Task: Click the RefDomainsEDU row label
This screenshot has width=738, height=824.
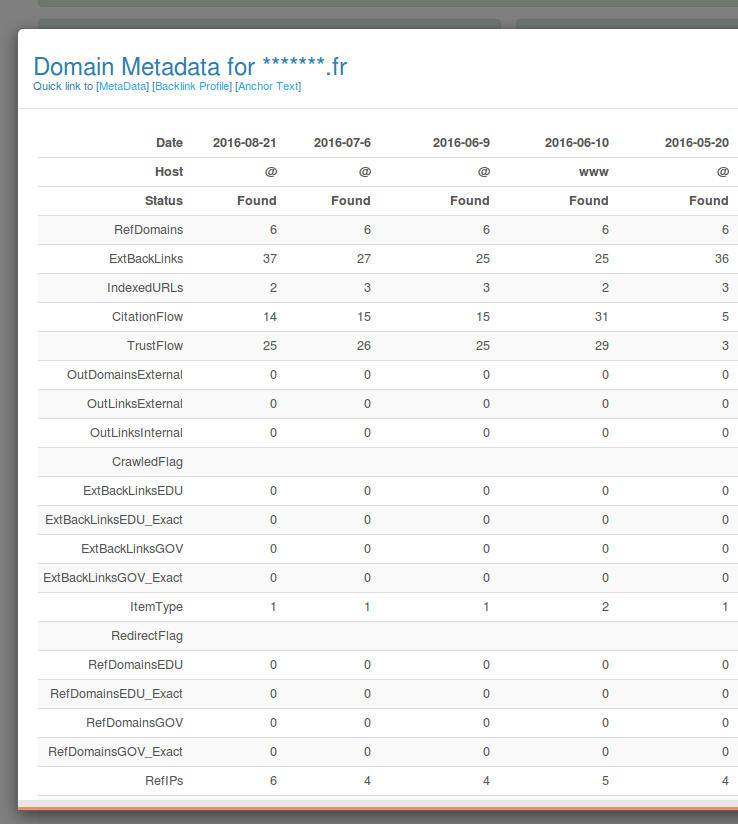Action: tap(136, 665)
